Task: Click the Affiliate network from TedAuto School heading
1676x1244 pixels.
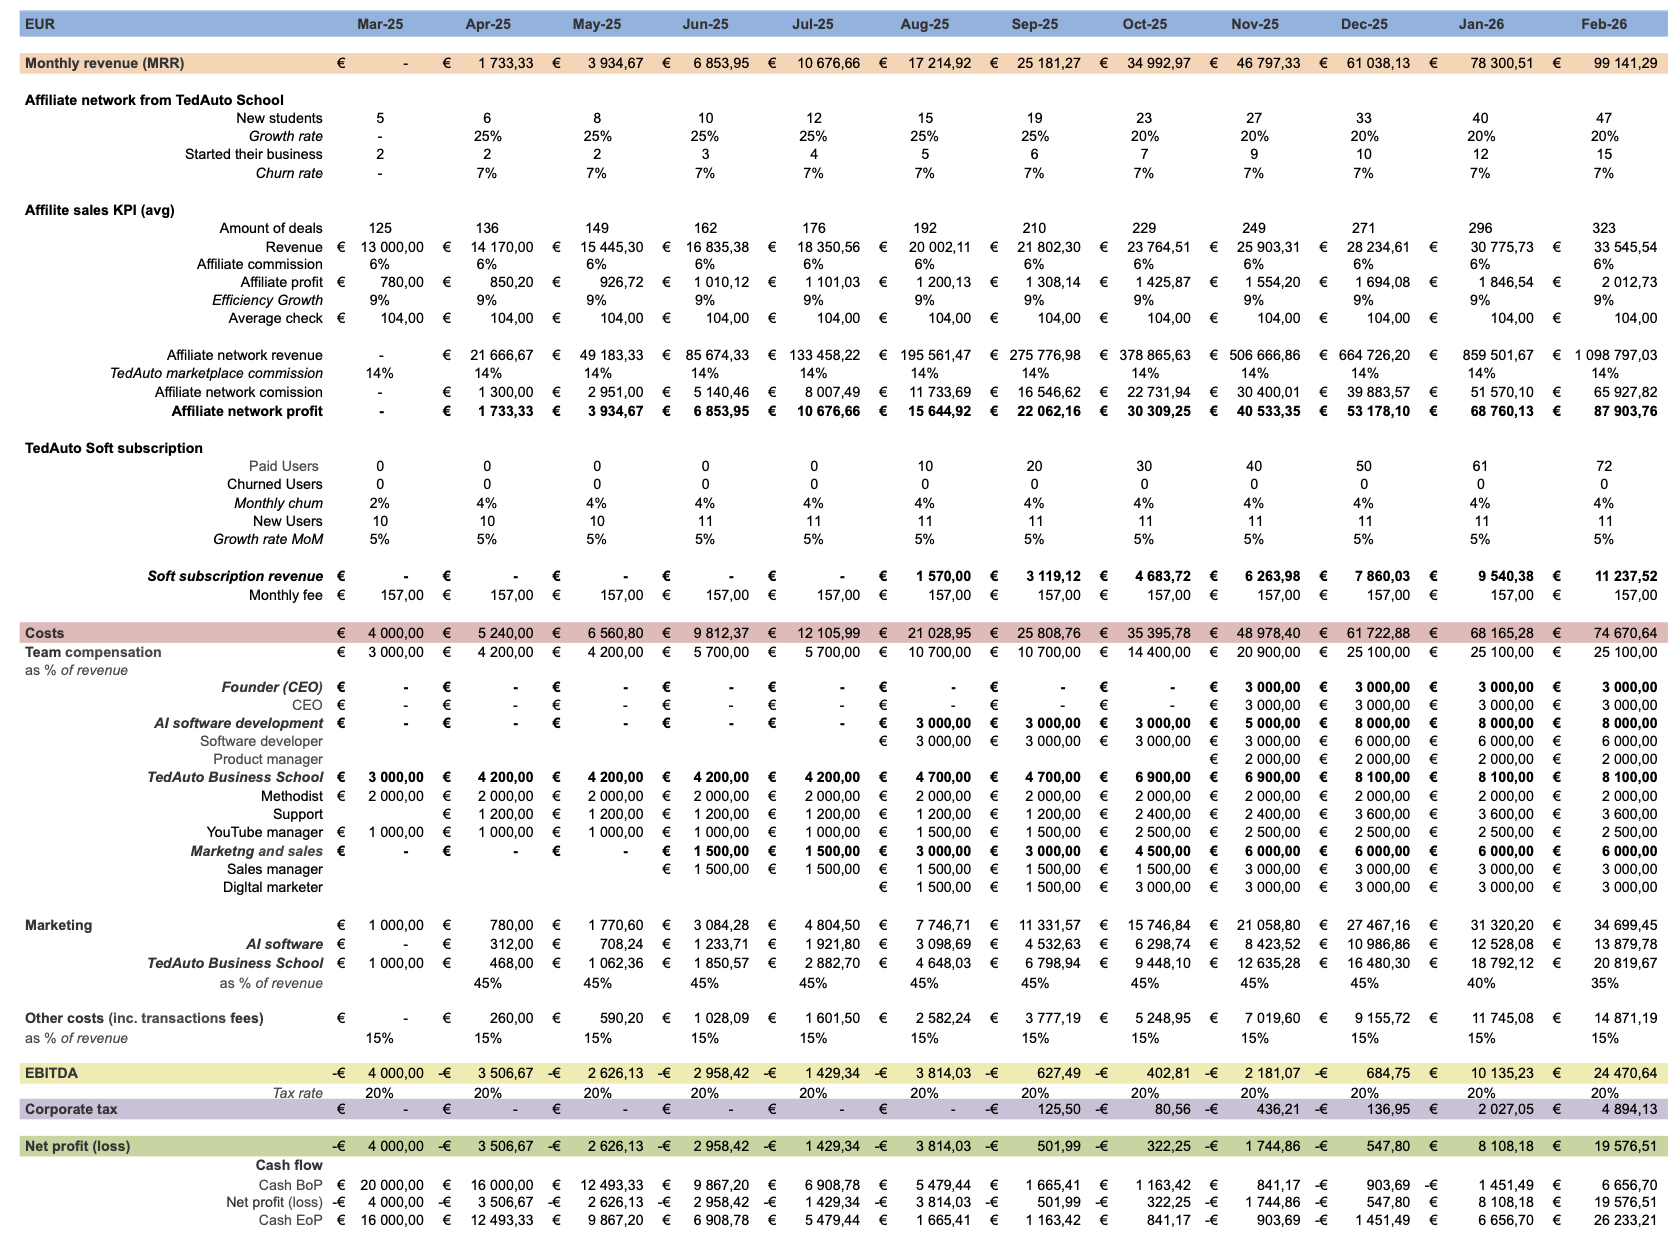Action: click(154, 100)
